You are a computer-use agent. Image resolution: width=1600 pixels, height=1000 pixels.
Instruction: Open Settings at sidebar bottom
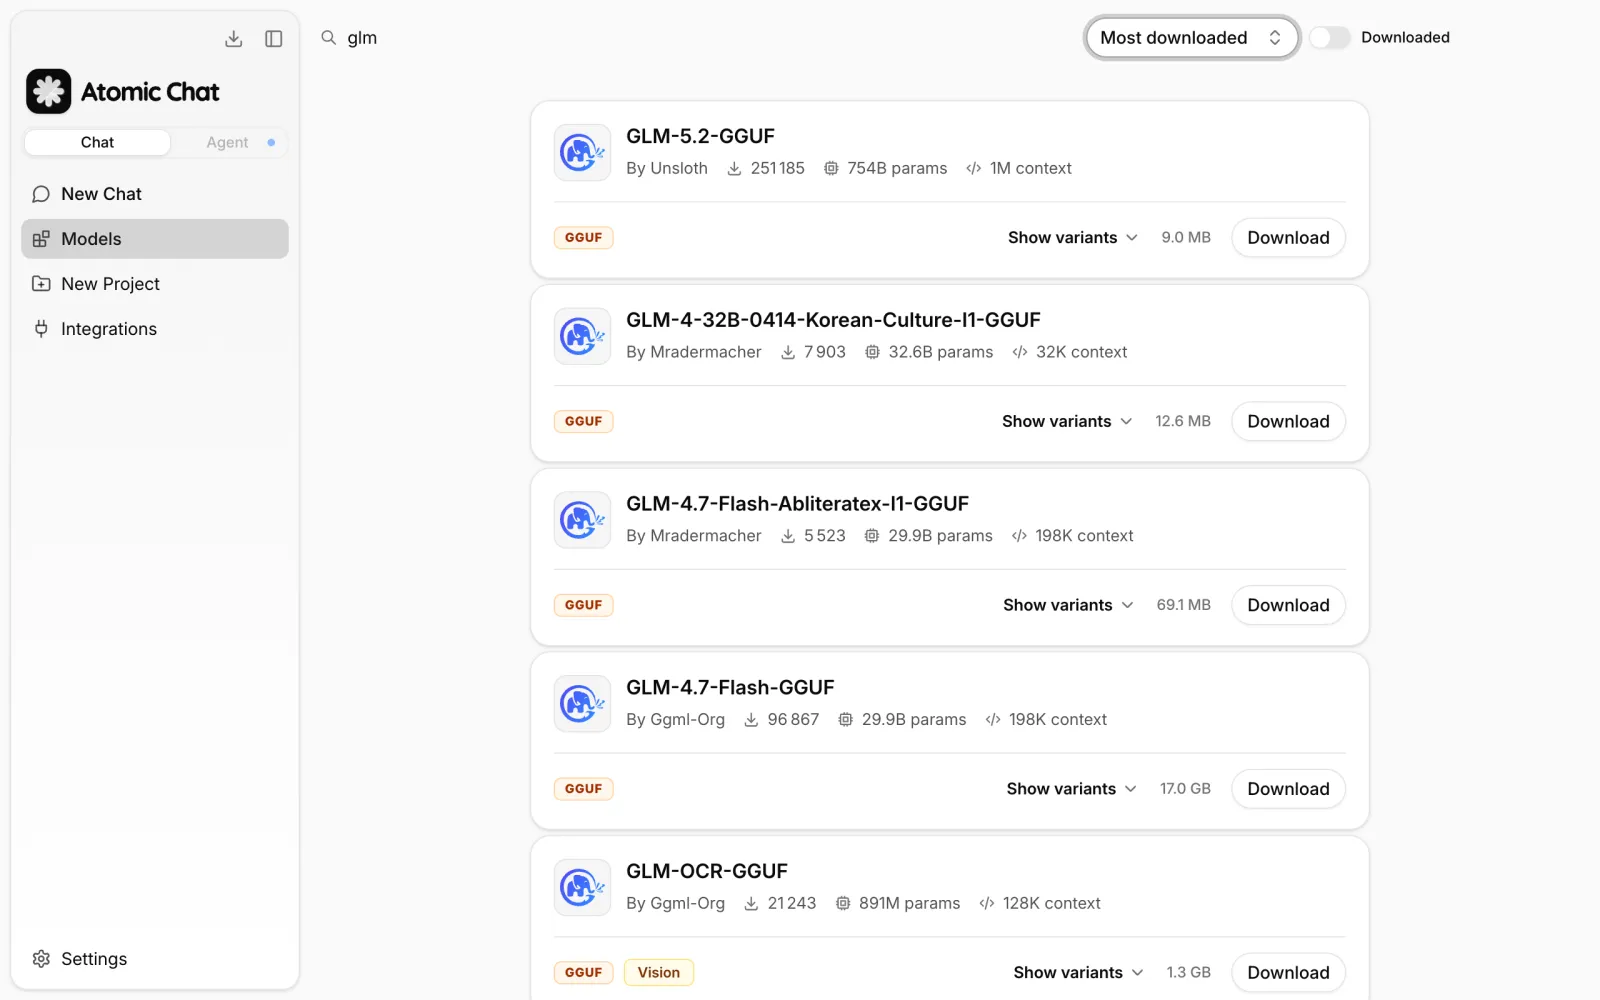155,959
